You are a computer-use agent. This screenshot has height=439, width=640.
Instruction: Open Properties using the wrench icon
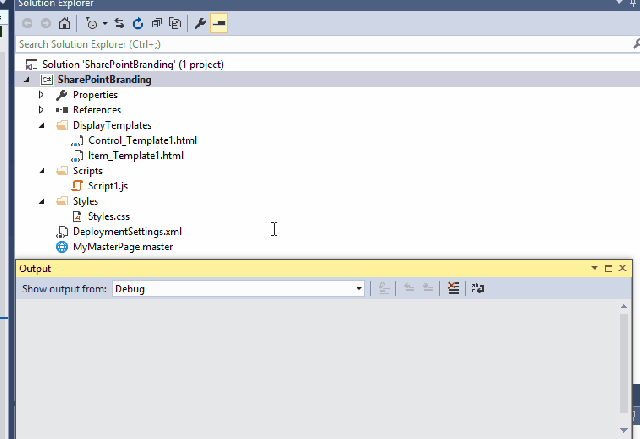tap(200, 23)
